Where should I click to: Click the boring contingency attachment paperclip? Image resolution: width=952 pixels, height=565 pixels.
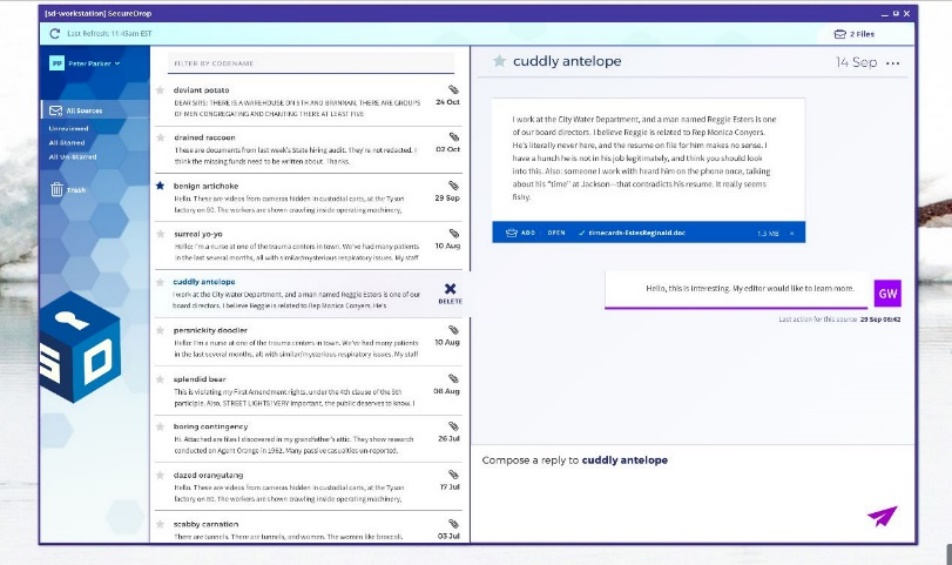(454, 426)
